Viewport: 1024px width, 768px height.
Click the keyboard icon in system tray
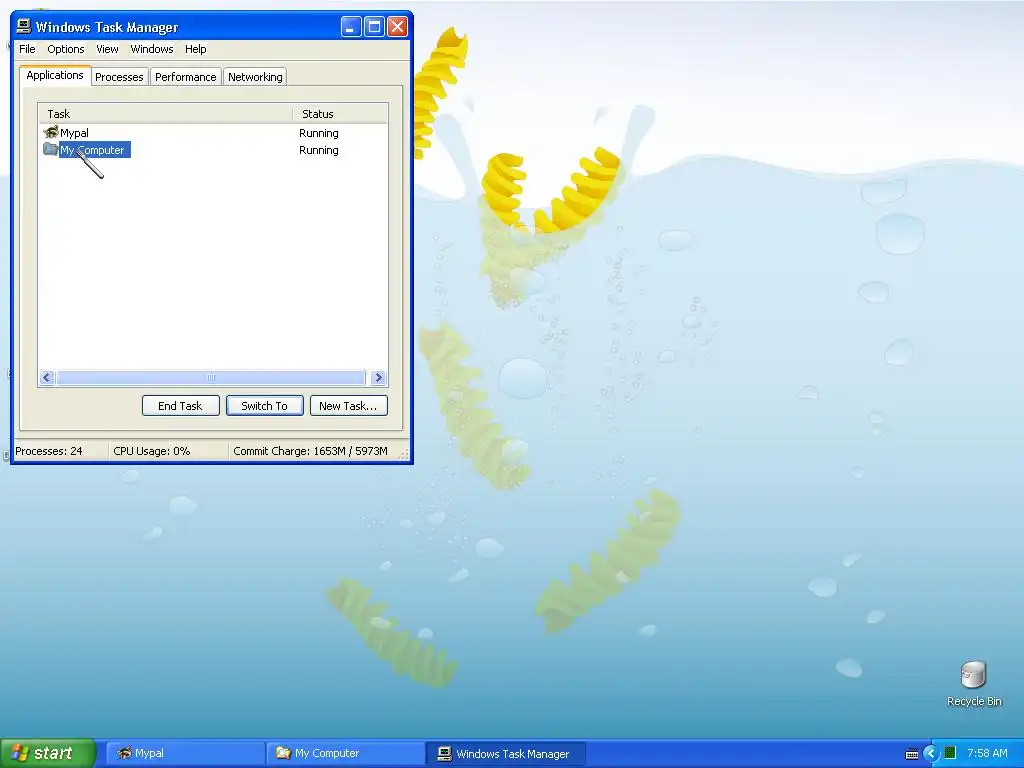[x=912, y=754]
